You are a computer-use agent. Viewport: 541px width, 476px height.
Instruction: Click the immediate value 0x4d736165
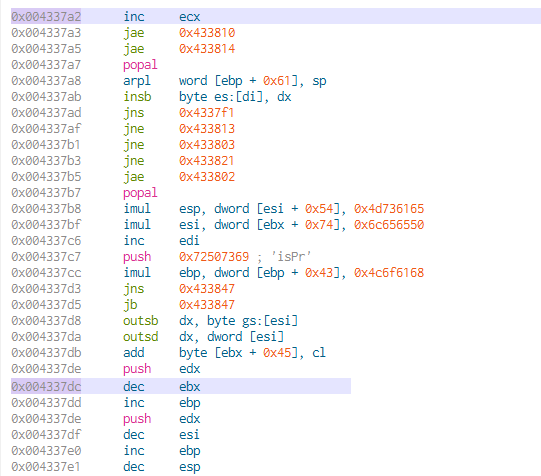(389, 209)
